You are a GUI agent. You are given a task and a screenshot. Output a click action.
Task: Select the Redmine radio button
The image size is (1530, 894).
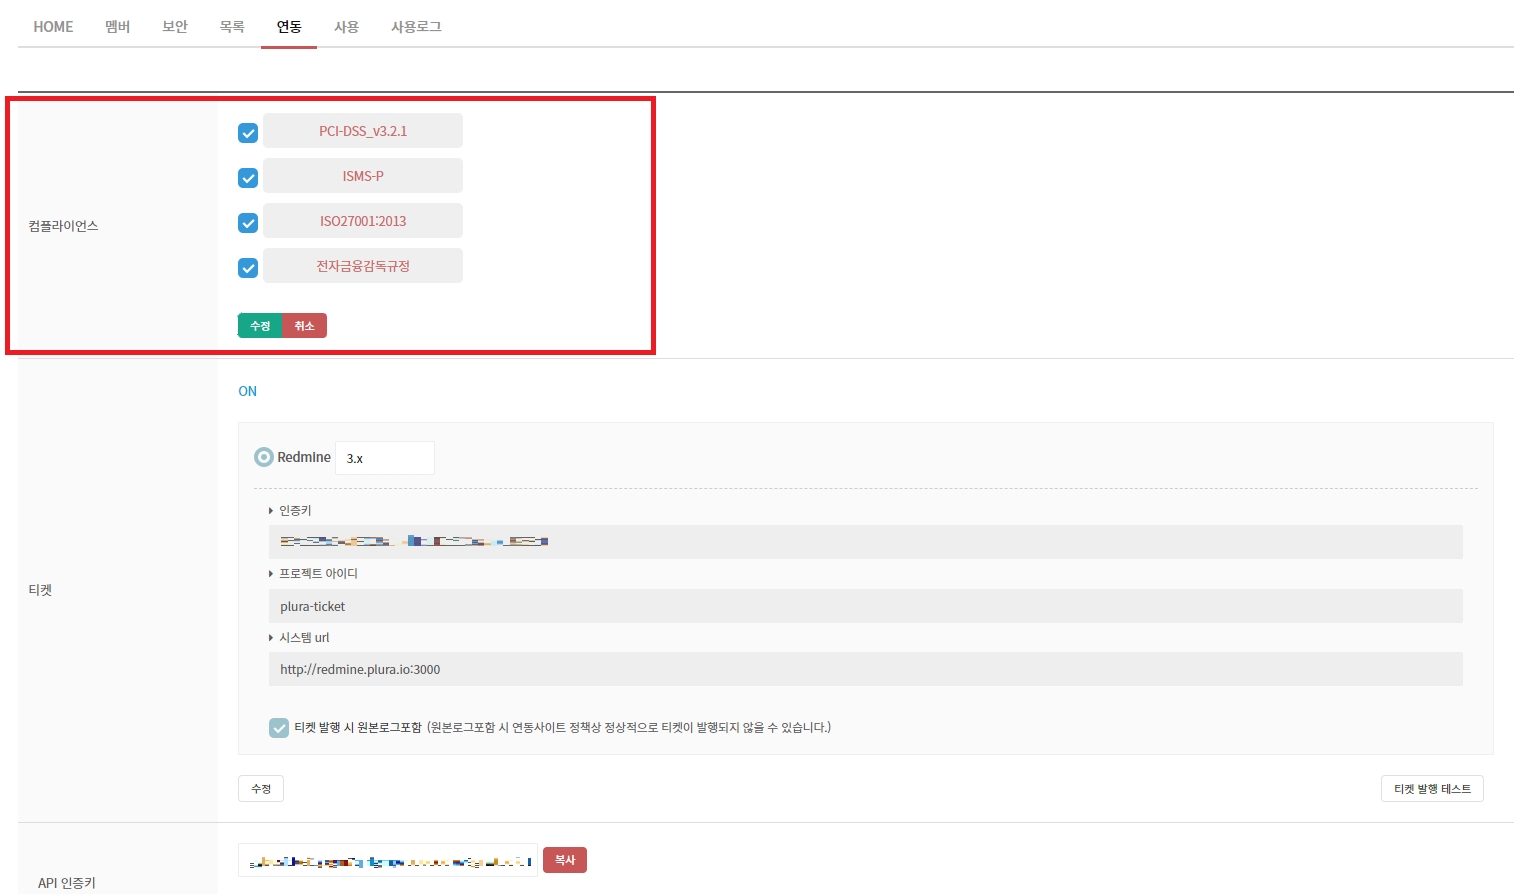[263, 457]
